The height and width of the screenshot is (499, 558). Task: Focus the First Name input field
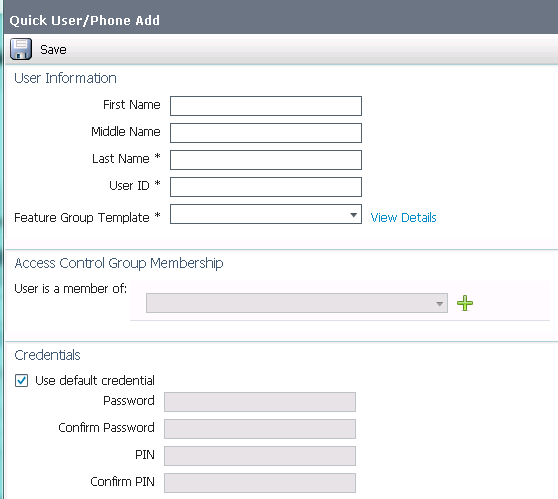click(x=266, y=106)
